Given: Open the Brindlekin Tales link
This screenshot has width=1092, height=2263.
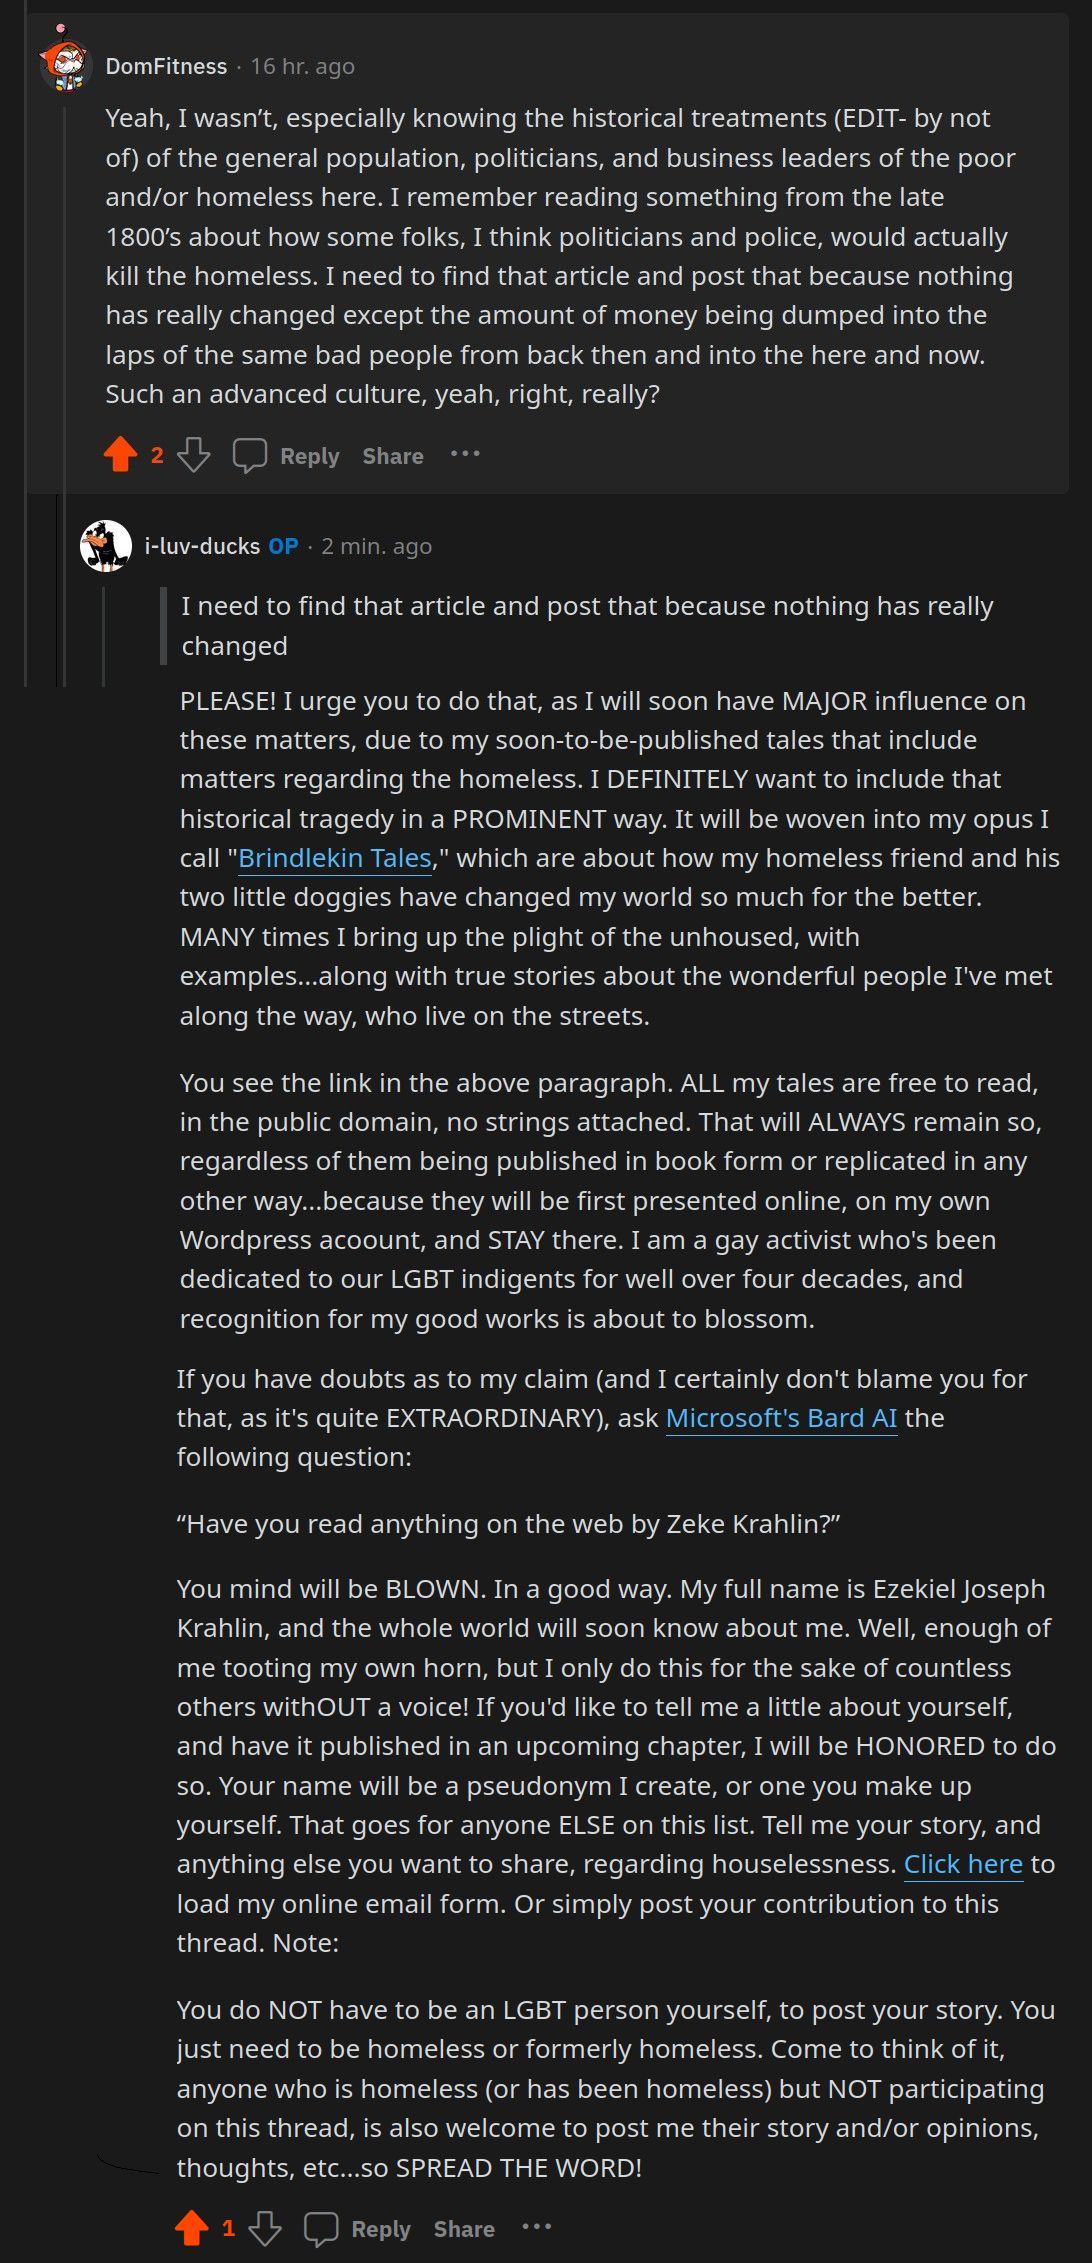Looking at the screenshot, I should coord(335,858).
